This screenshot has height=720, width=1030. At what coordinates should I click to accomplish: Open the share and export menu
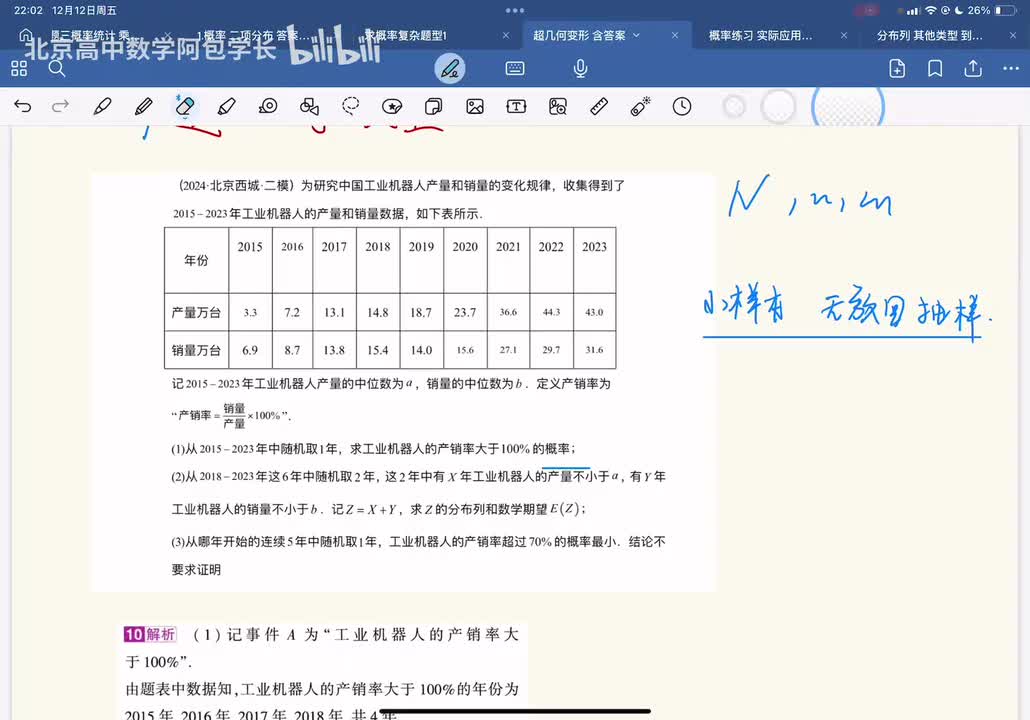(x=973, y=68)
